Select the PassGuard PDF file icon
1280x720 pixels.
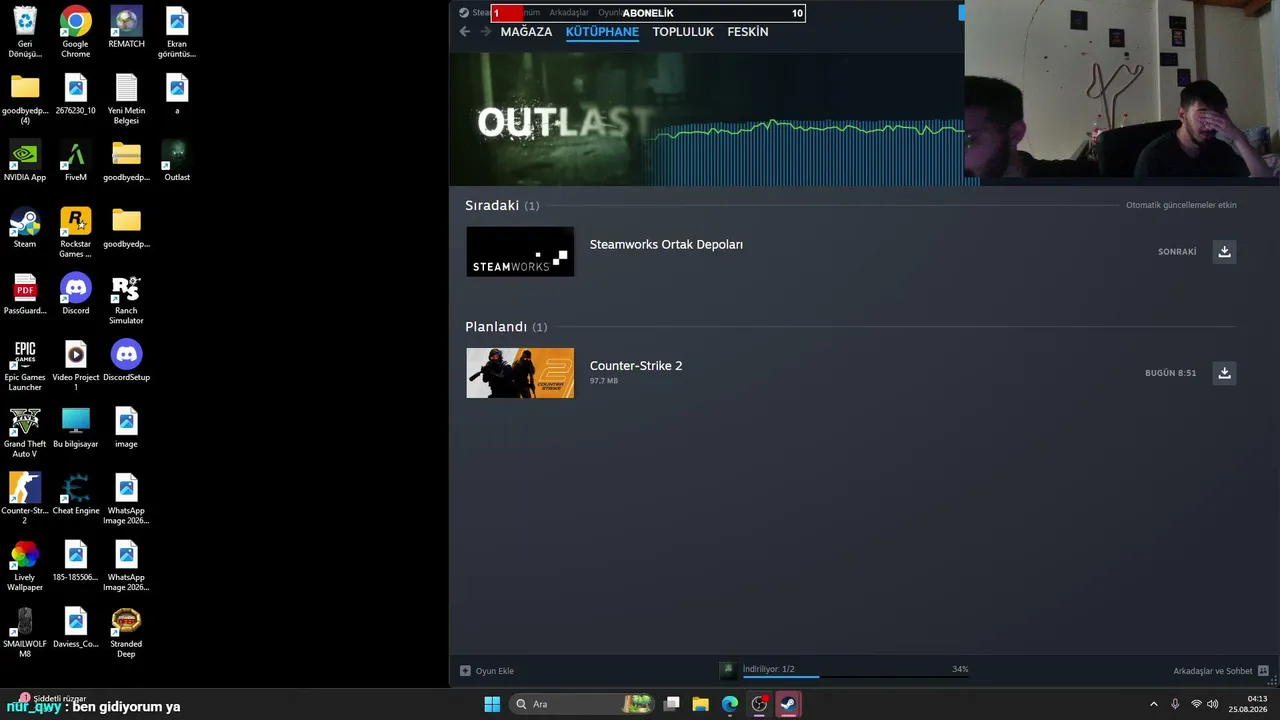pyautogui.click(x=25, y=294)
